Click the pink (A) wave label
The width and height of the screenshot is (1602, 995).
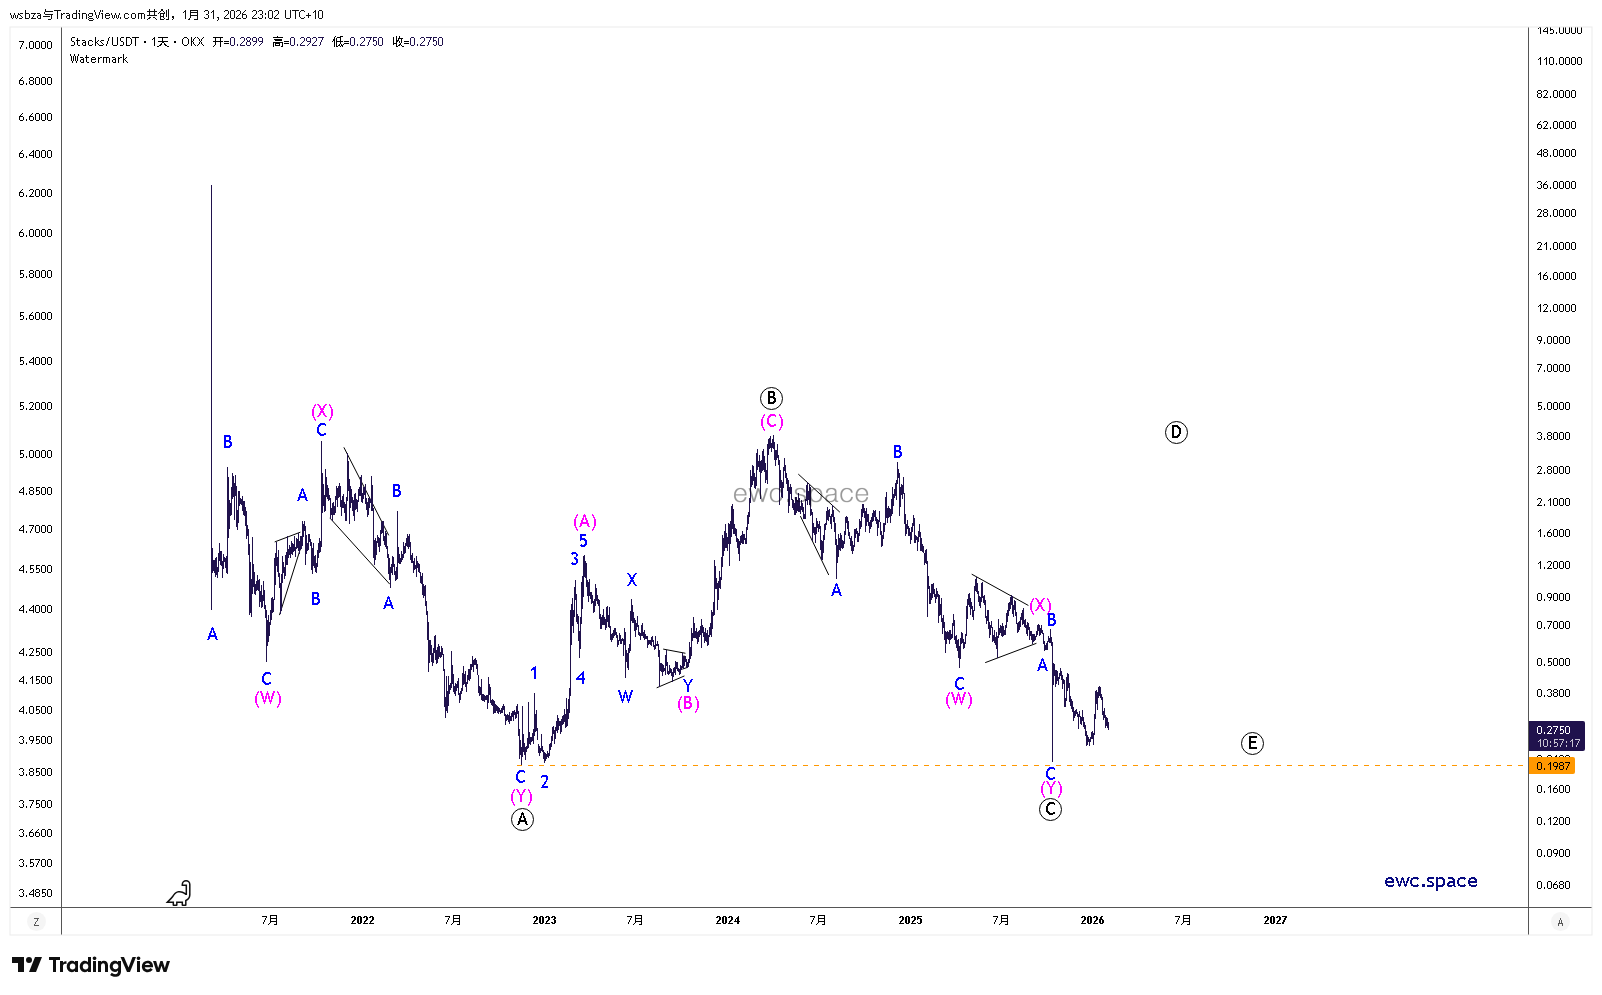[x=585, y=521]
